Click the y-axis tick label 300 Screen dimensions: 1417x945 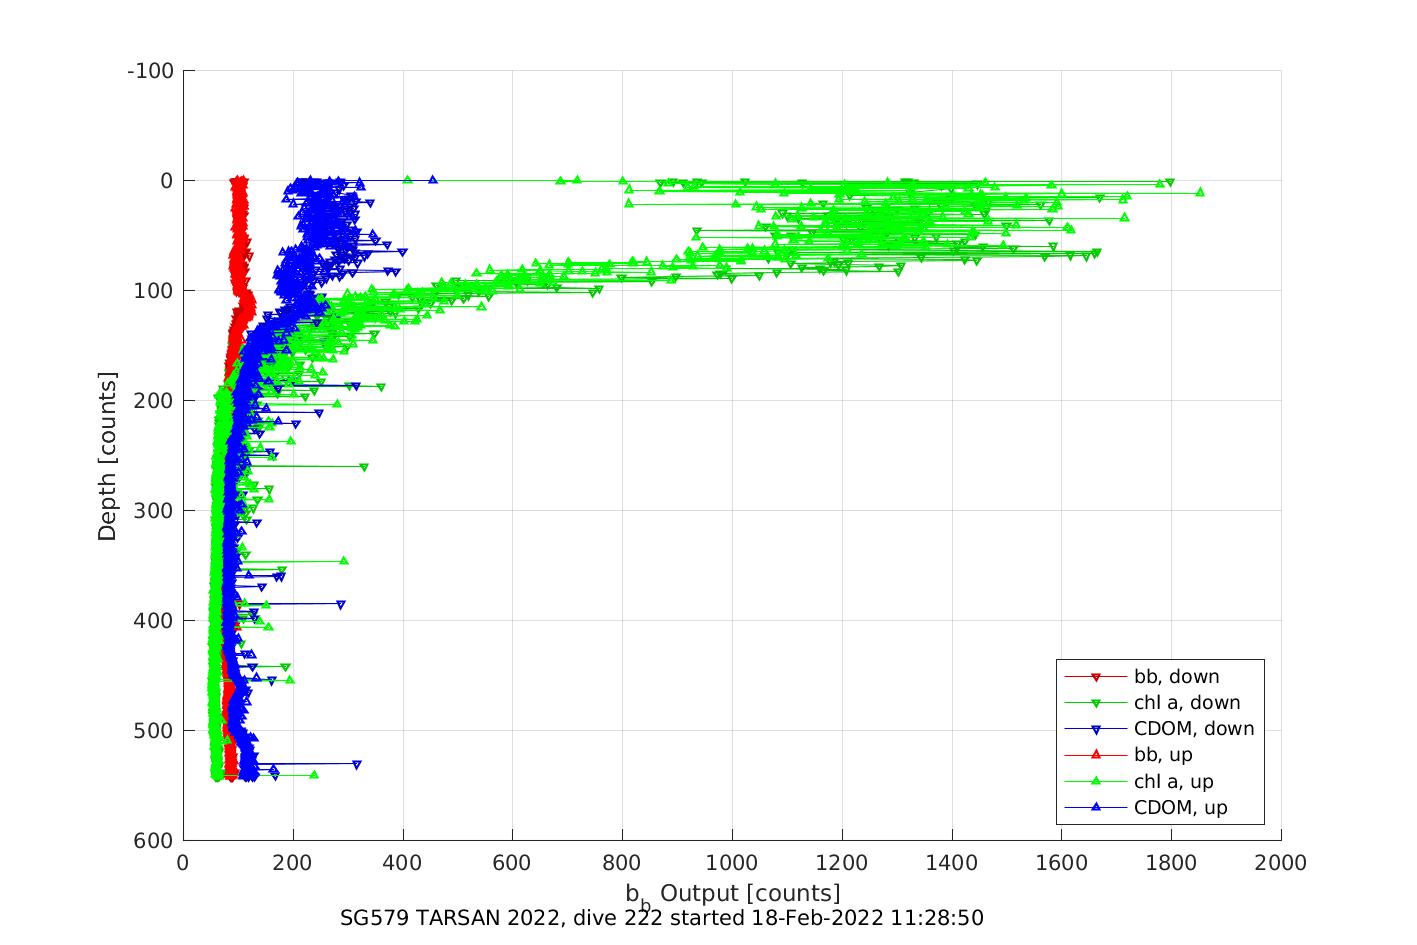click(x=156, y=511)
